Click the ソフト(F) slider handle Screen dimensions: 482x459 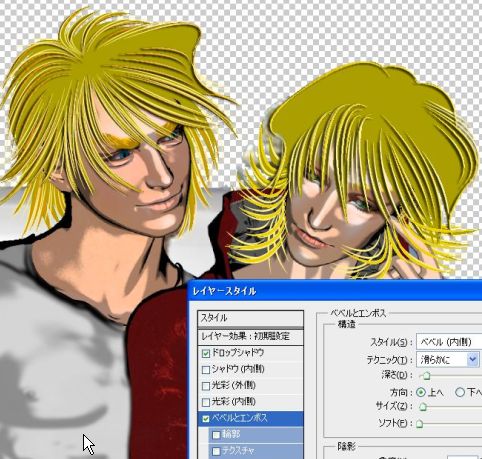[x=420, y=424]
